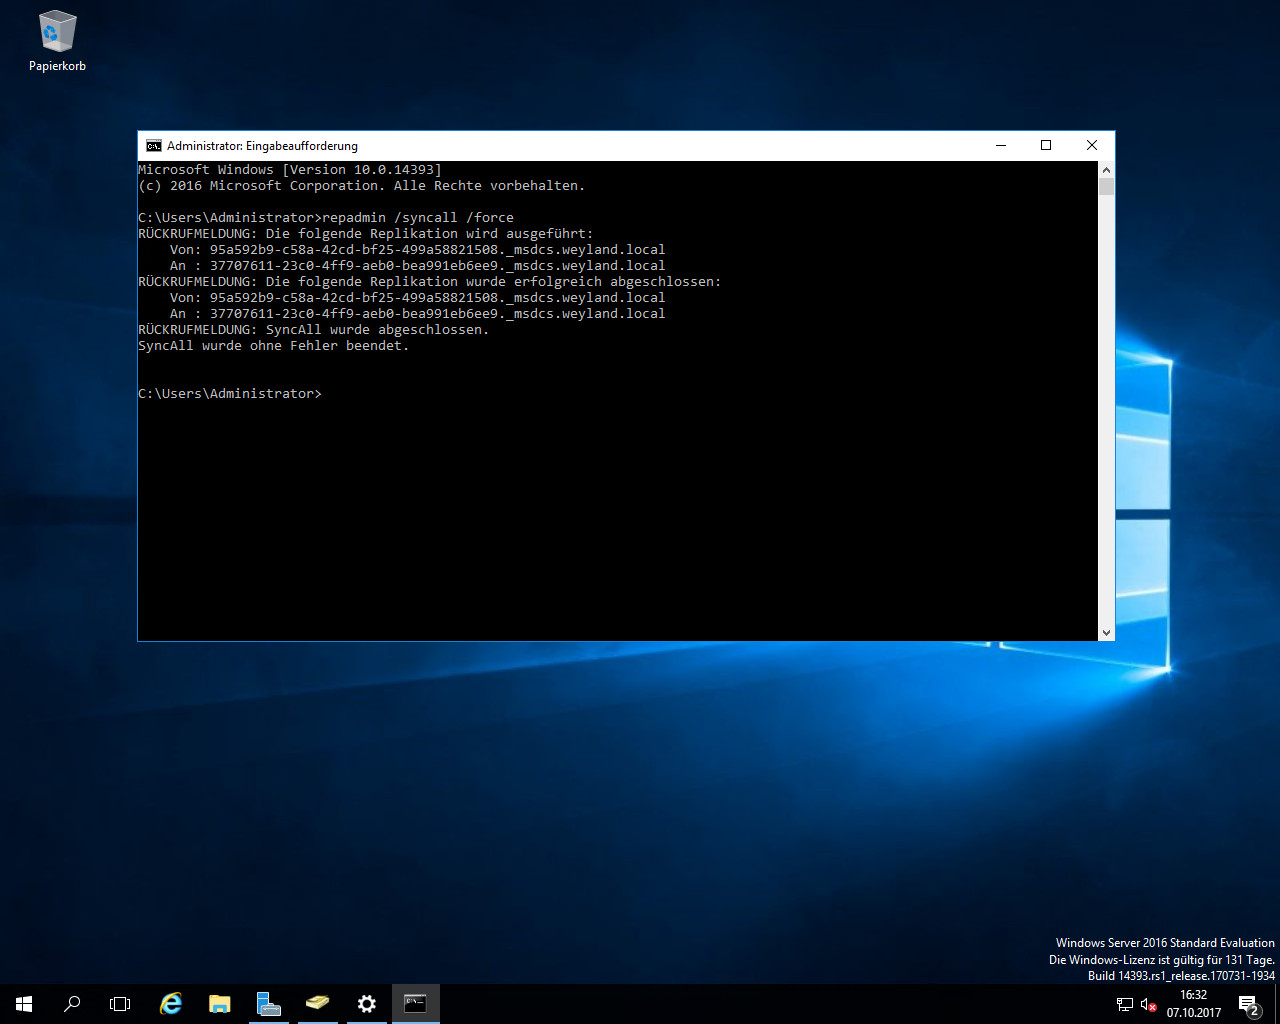This screenshot has height=1024, width=1280.
Task: Open Task View from the taskbar
Action: pyautogui.click(x=120, y=1003)
